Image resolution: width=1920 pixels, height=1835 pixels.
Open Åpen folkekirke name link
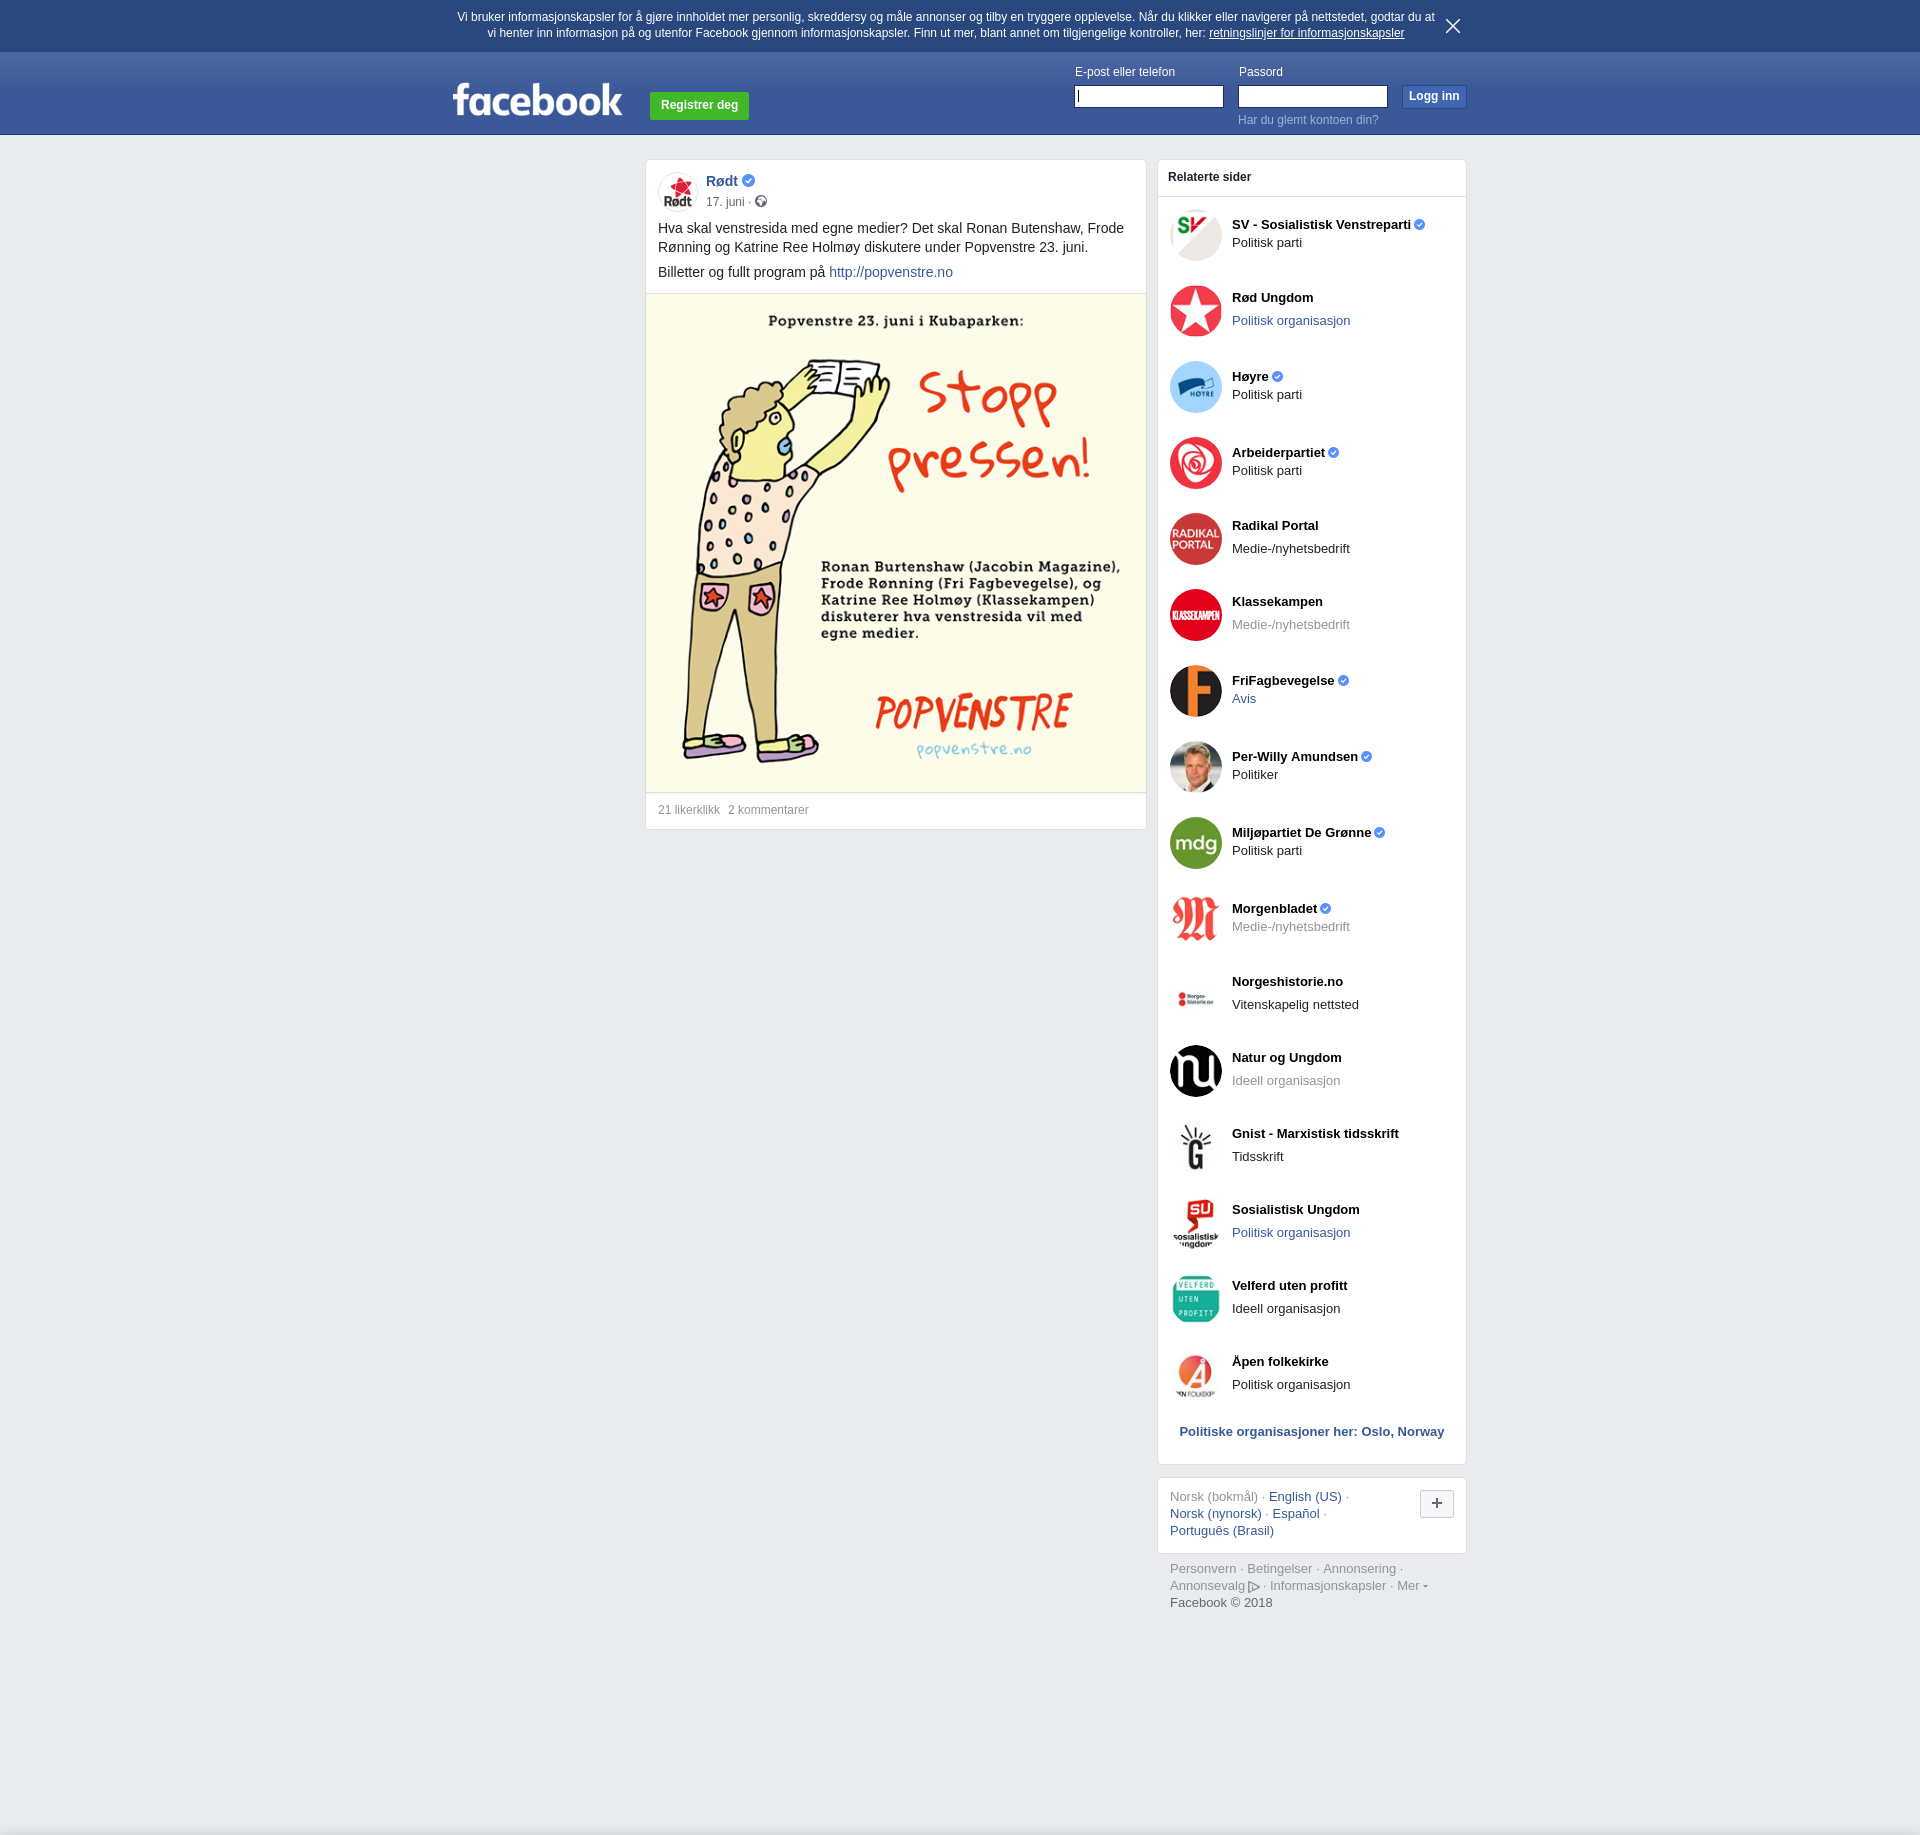pos(1280,1362)
